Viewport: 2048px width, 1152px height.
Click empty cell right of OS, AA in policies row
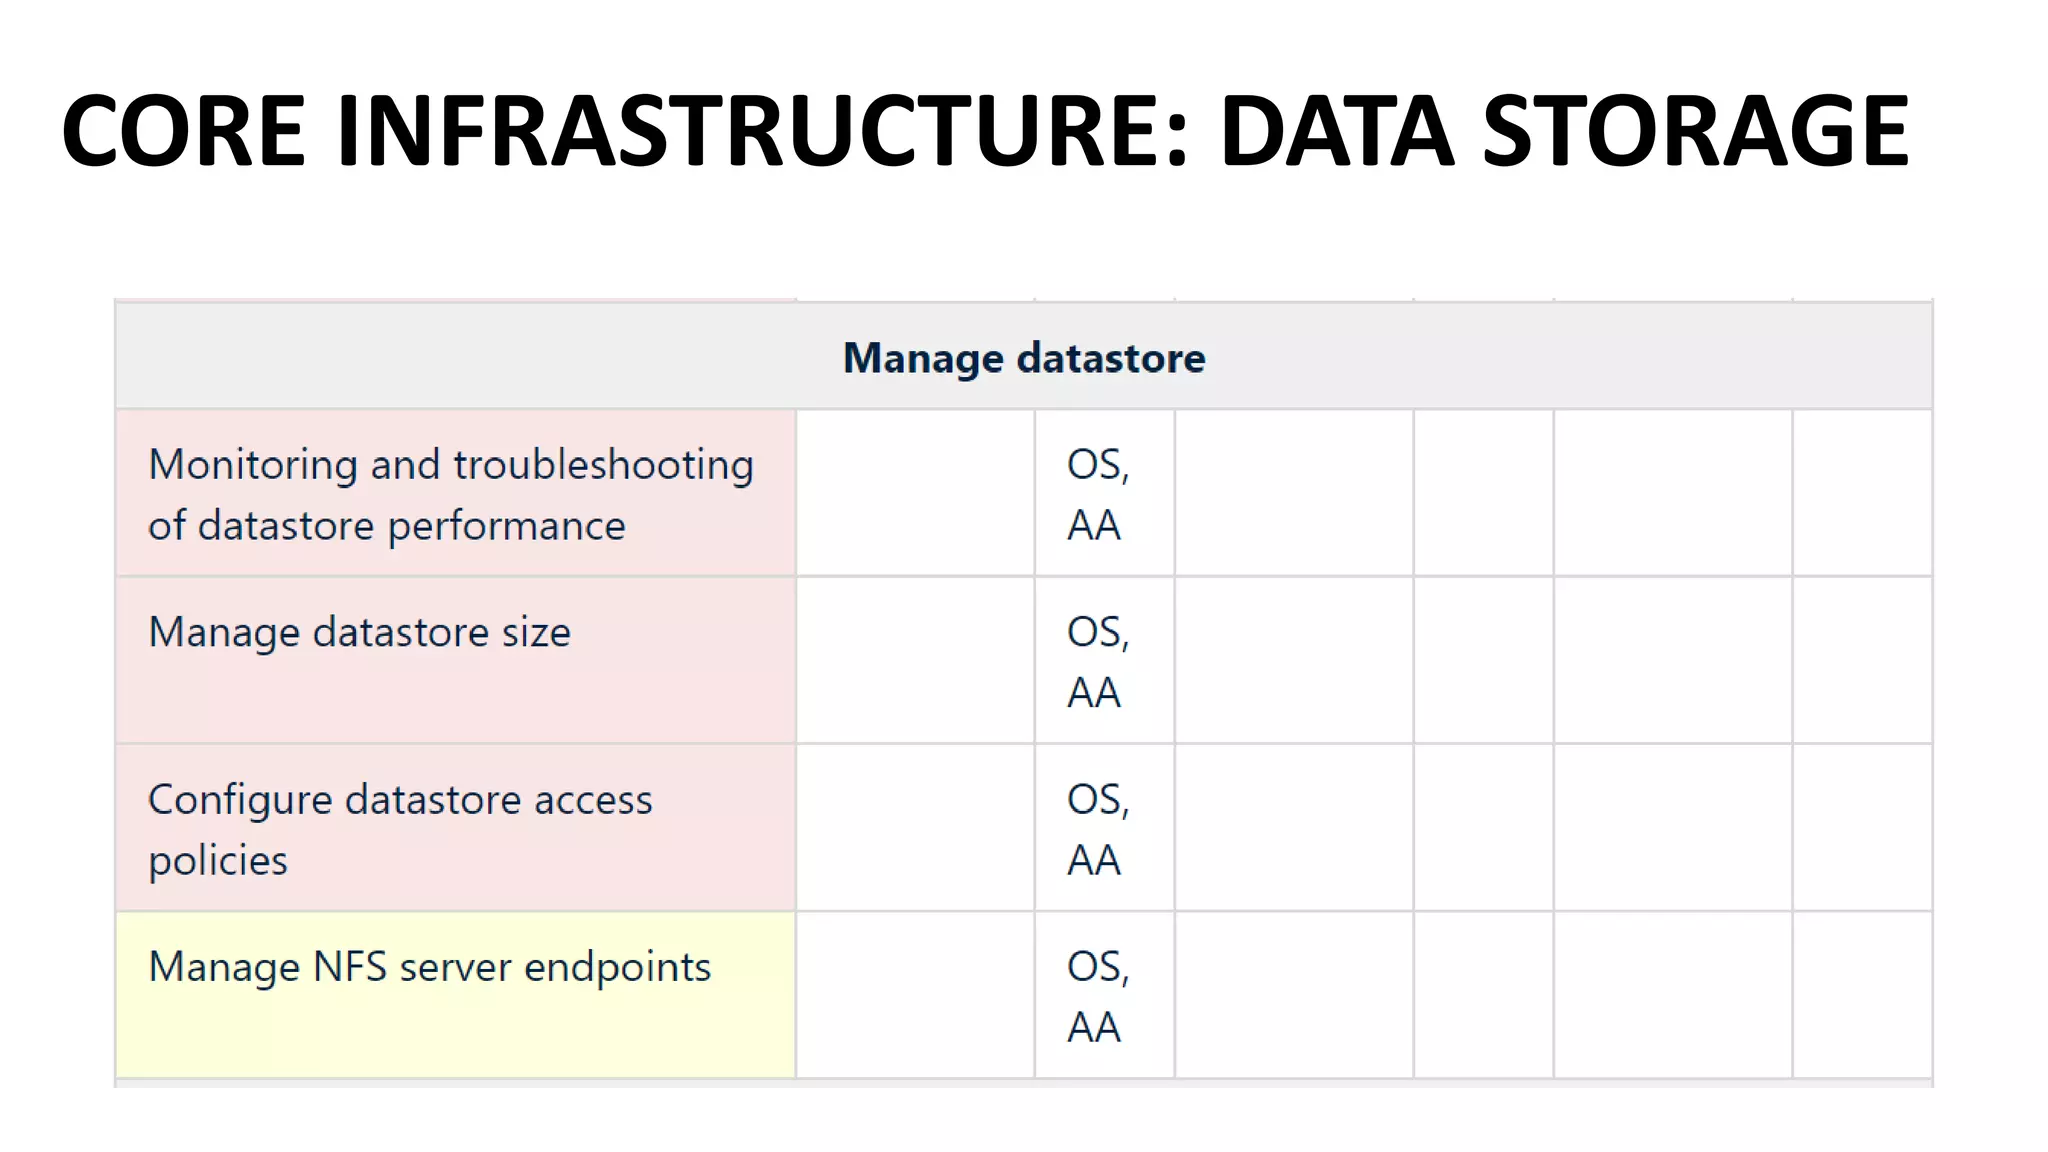1293,828
